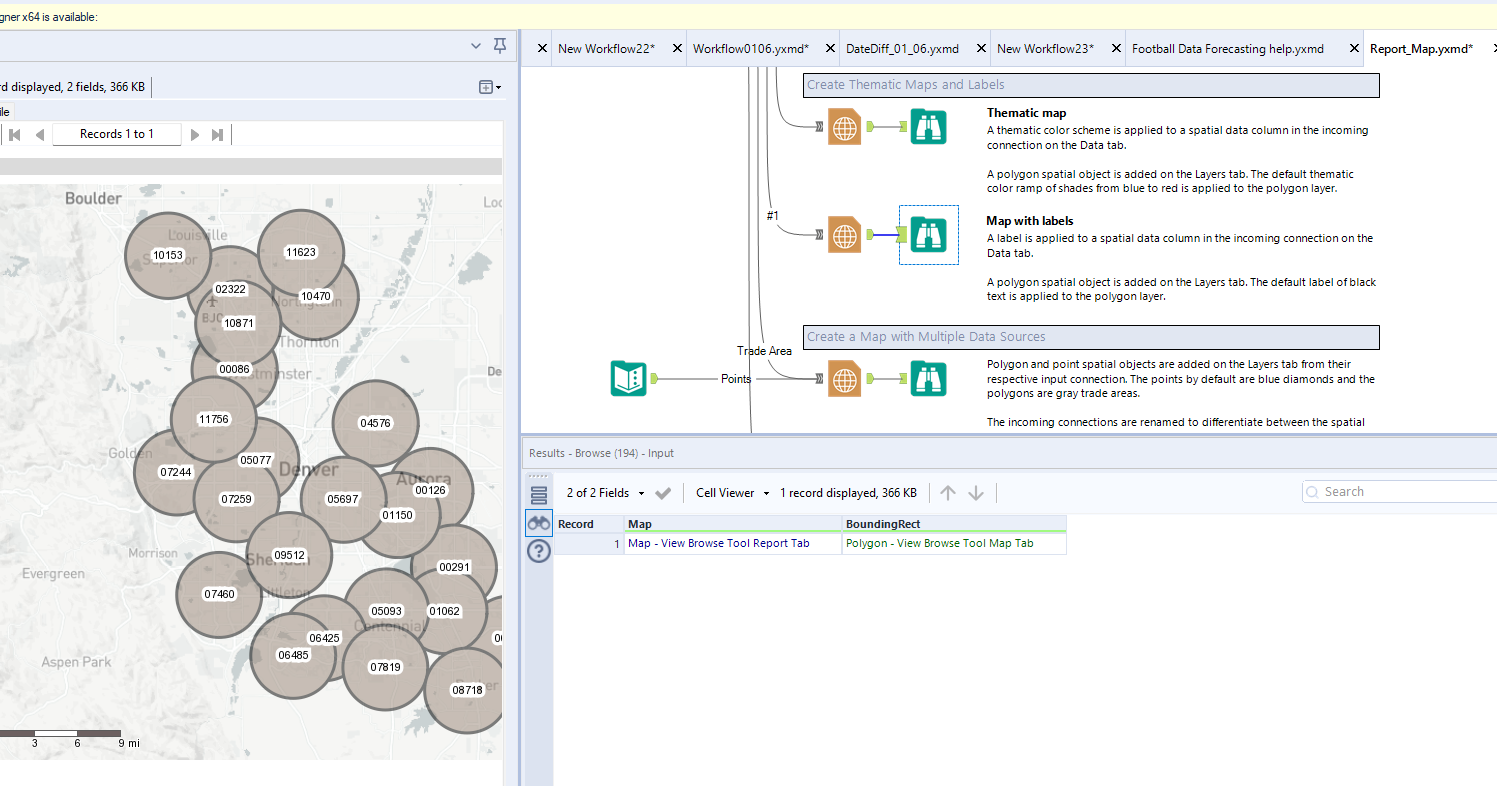This screenshot has width=1497, height=786.
Task: Open the Cell Viewer dropdown
Action: coord(727,492)
